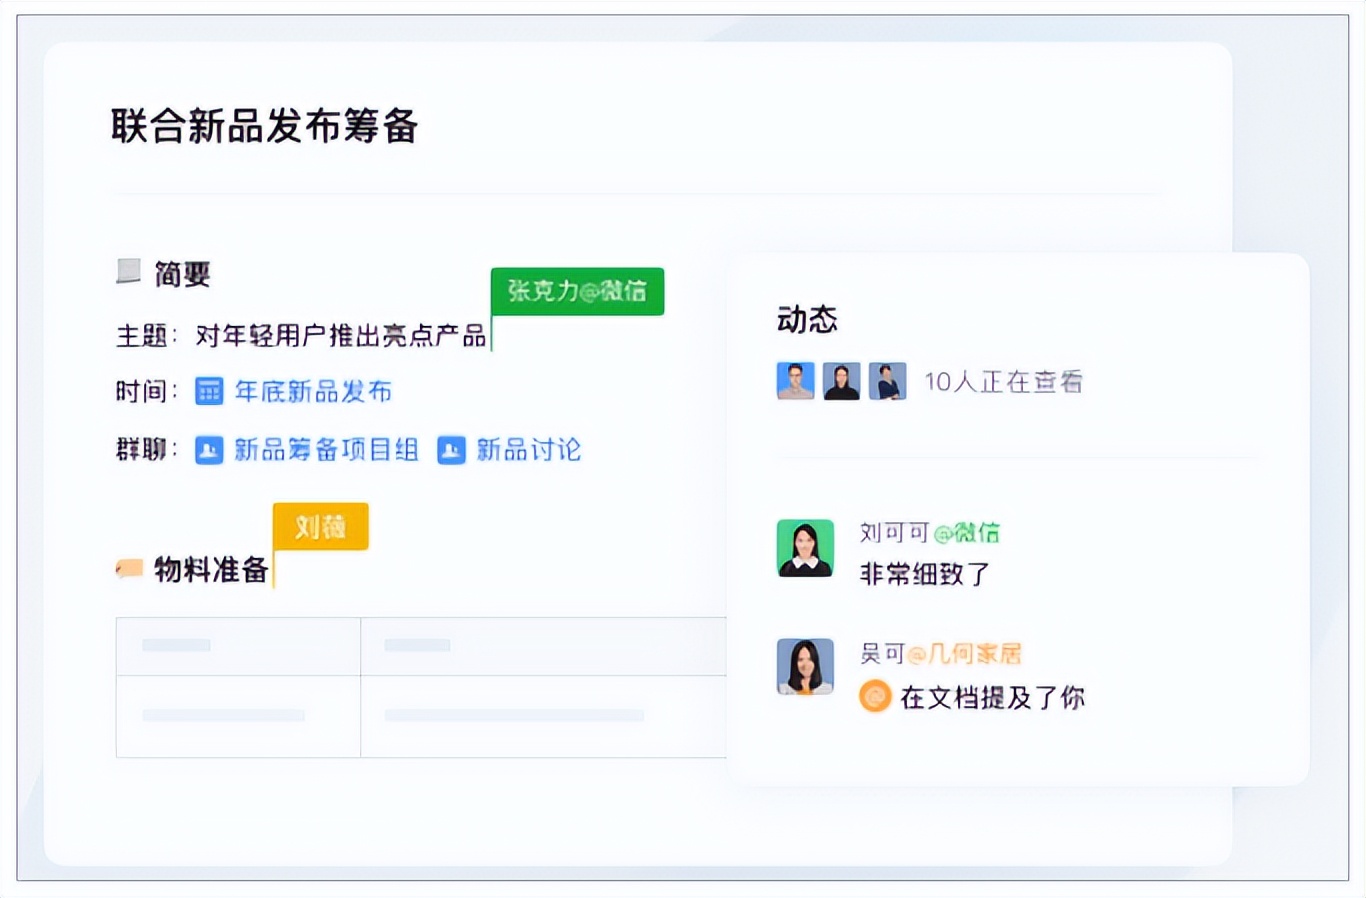Open the 新品讨论 group chat link
Viewport: 1366px width, 898px height.
[x=529, y=450]
